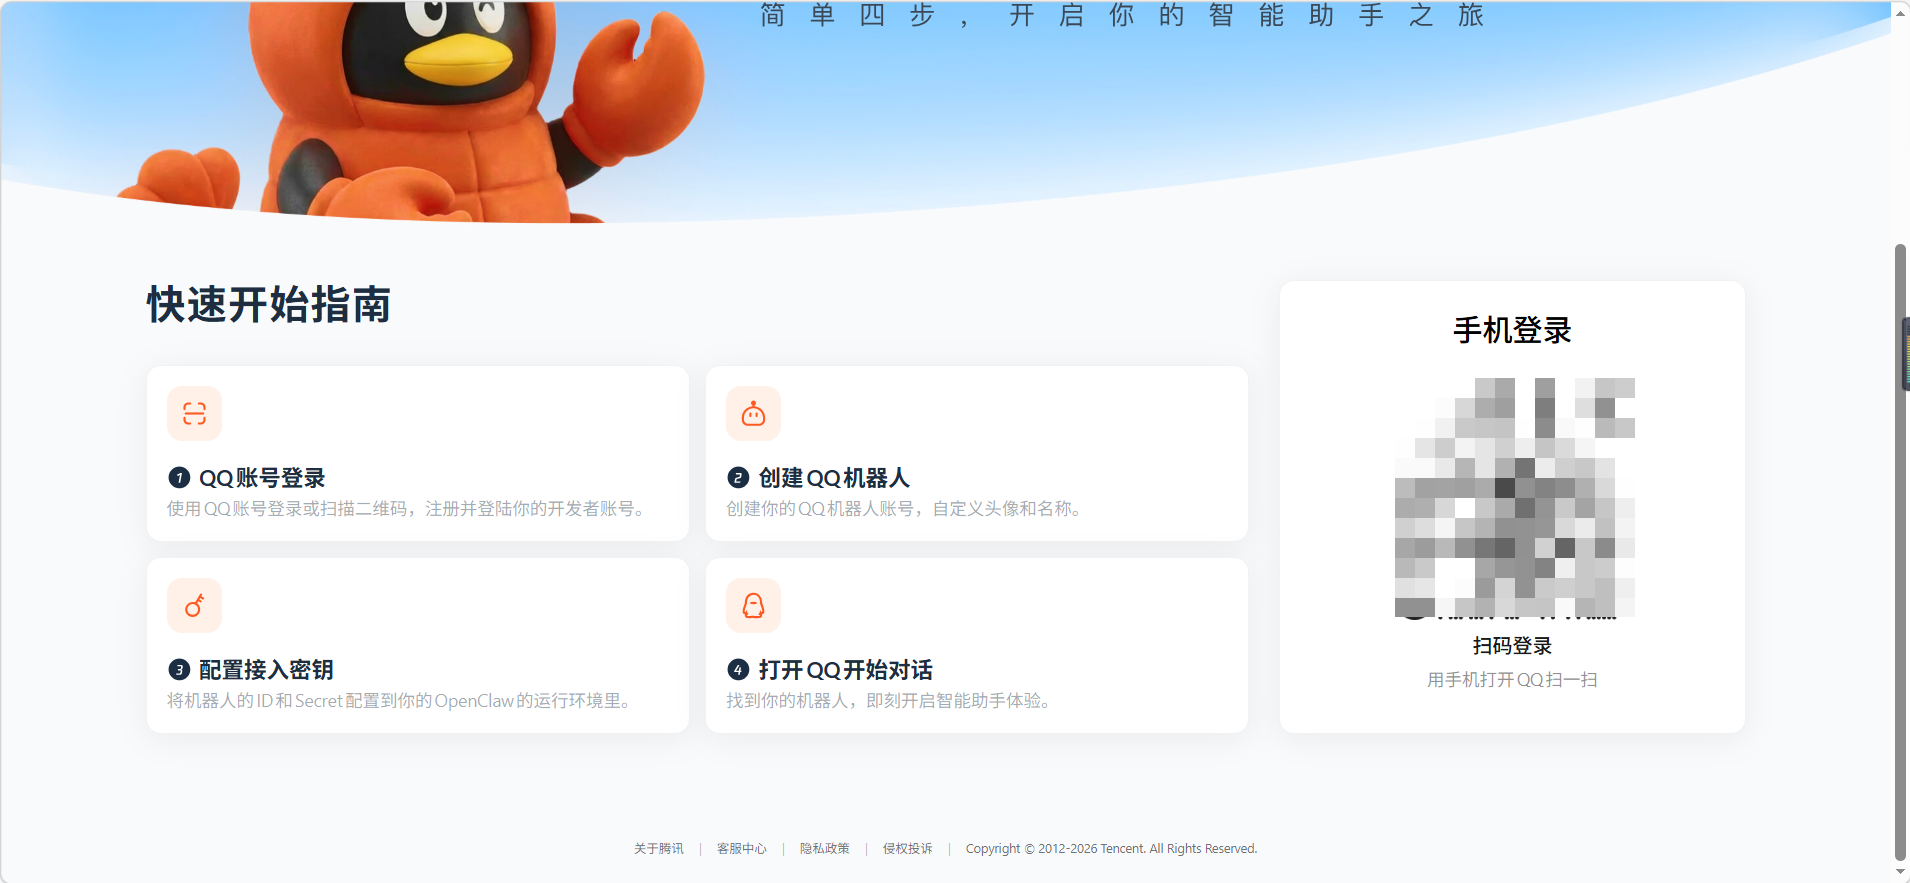1910x883 pixels.
Task: Open the 关于腾讯 footer link
Action: (x=658, y=849)
